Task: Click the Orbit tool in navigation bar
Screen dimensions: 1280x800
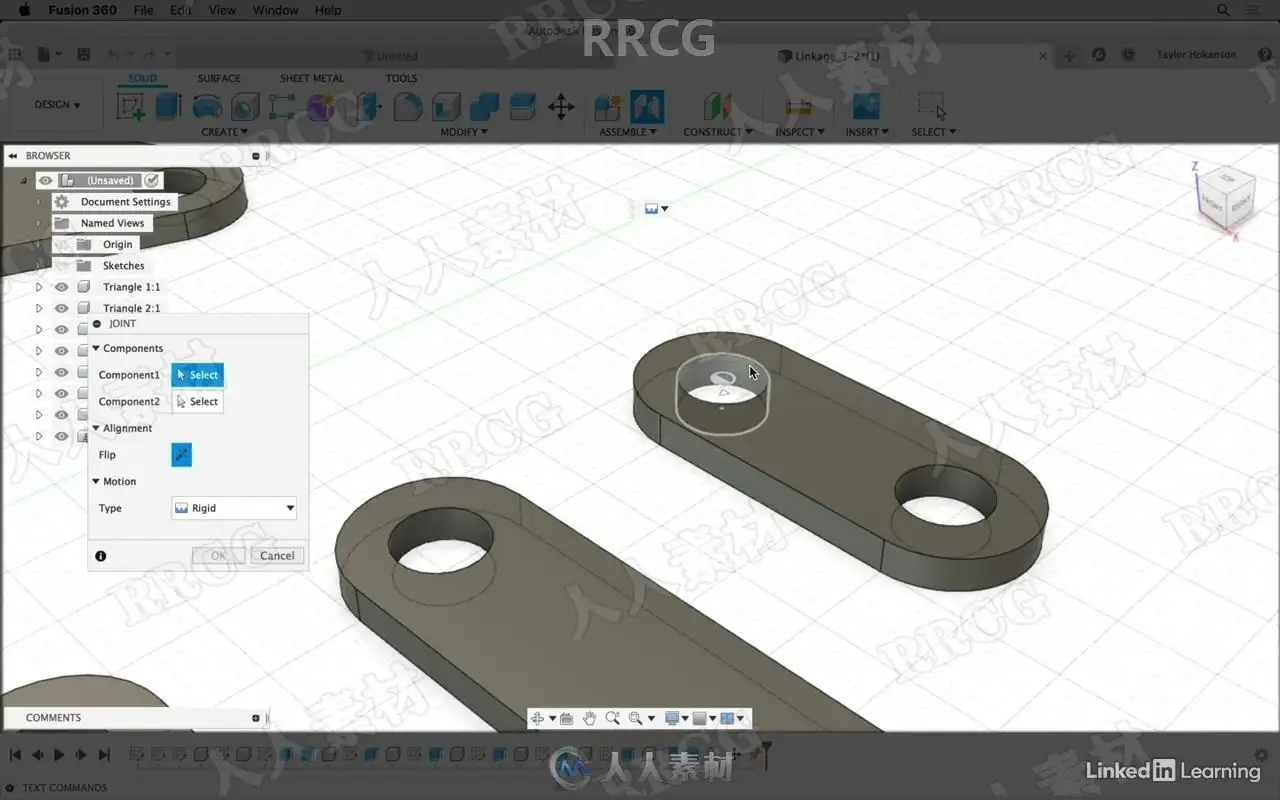Action: click(538, 718)
